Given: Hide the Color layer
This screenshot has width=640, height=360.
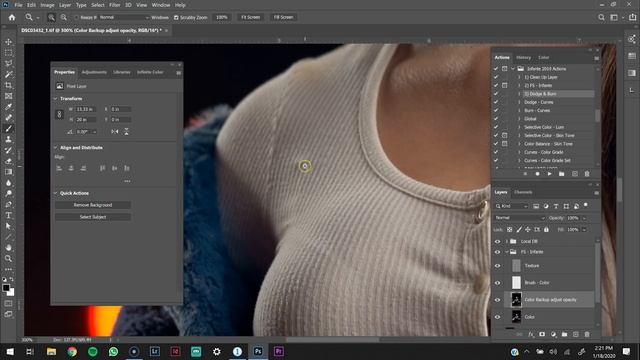Looking at the screenshot, I should click(x=497, y=317).
